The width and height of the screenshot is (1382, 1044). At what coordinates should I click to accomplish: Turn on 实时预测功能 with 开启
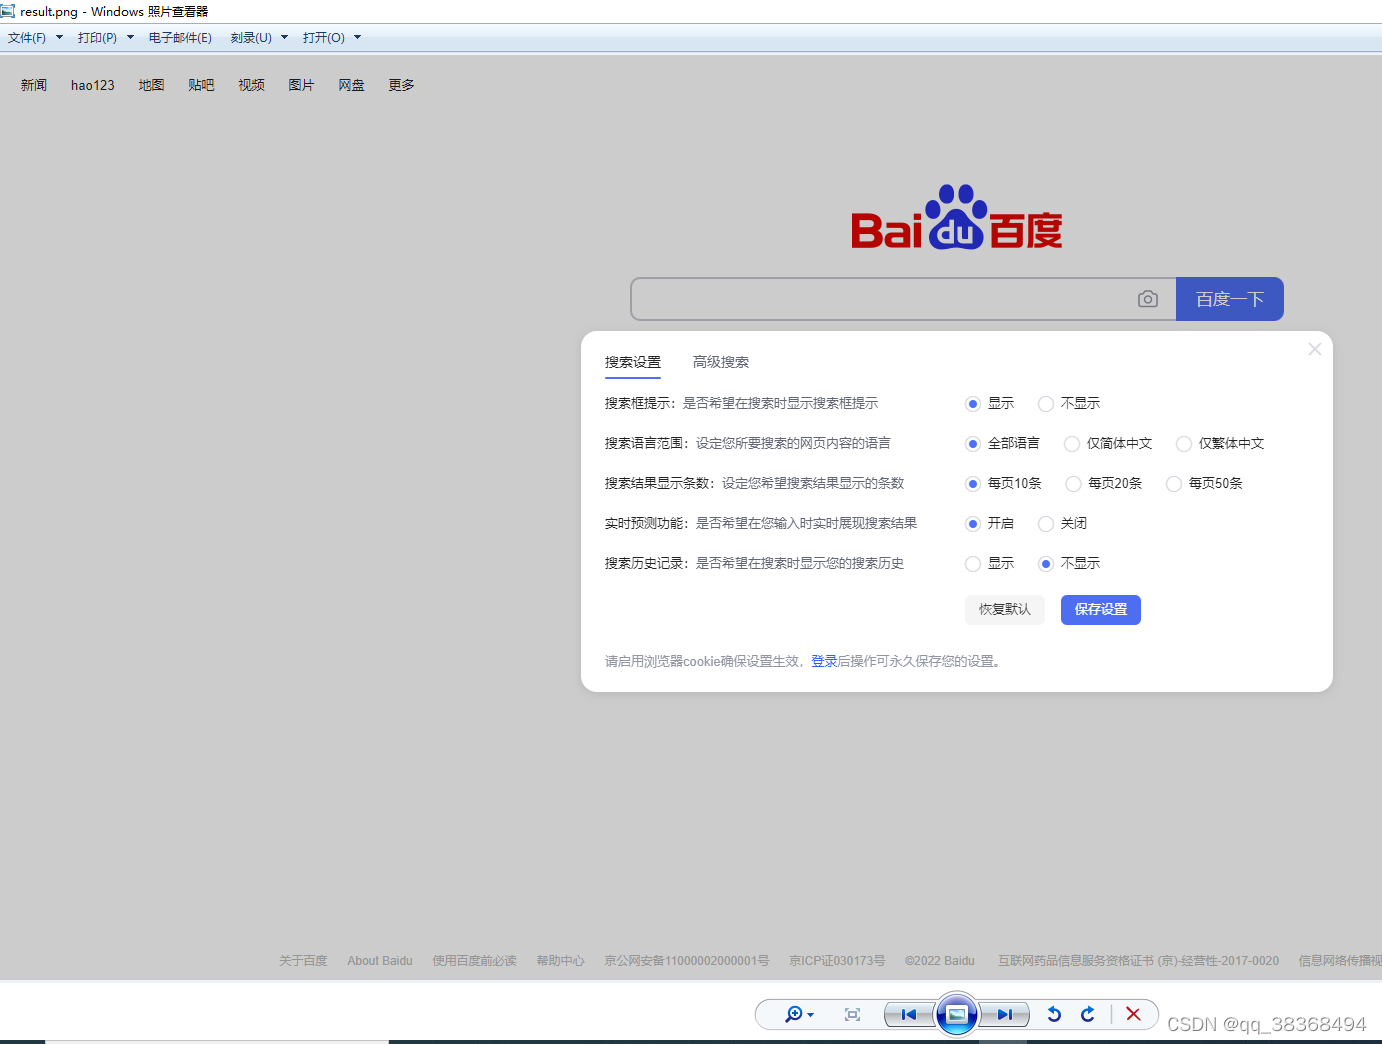(x=973, y=524)
